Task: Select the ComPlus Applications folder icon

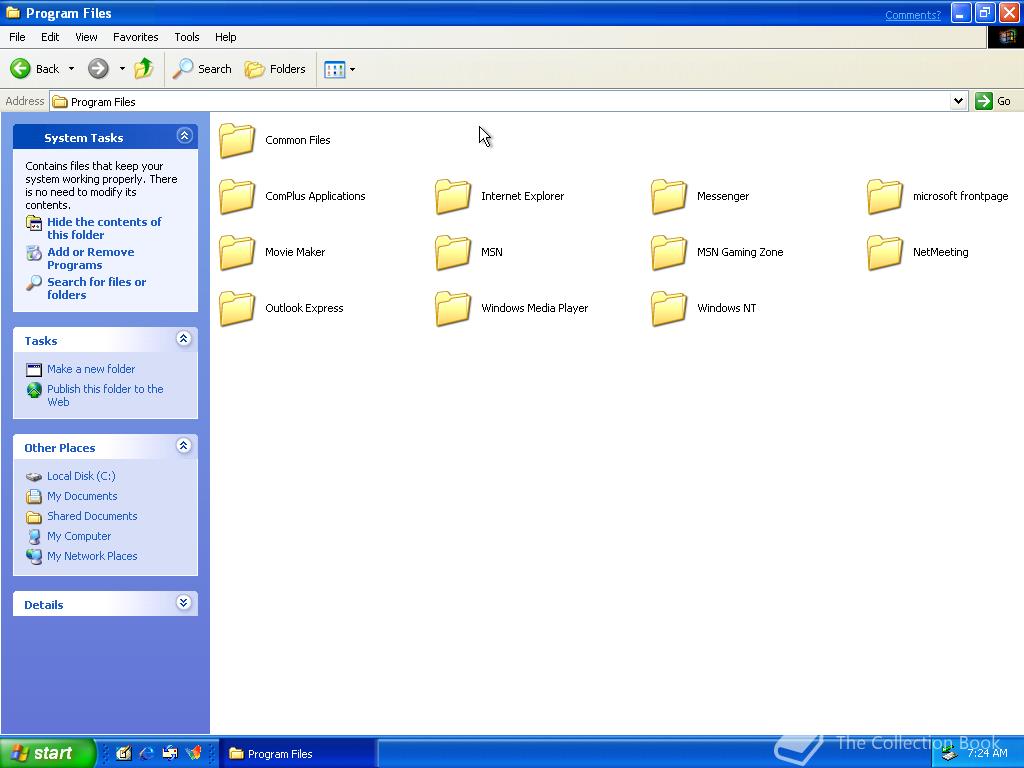Action: point(236,196)
